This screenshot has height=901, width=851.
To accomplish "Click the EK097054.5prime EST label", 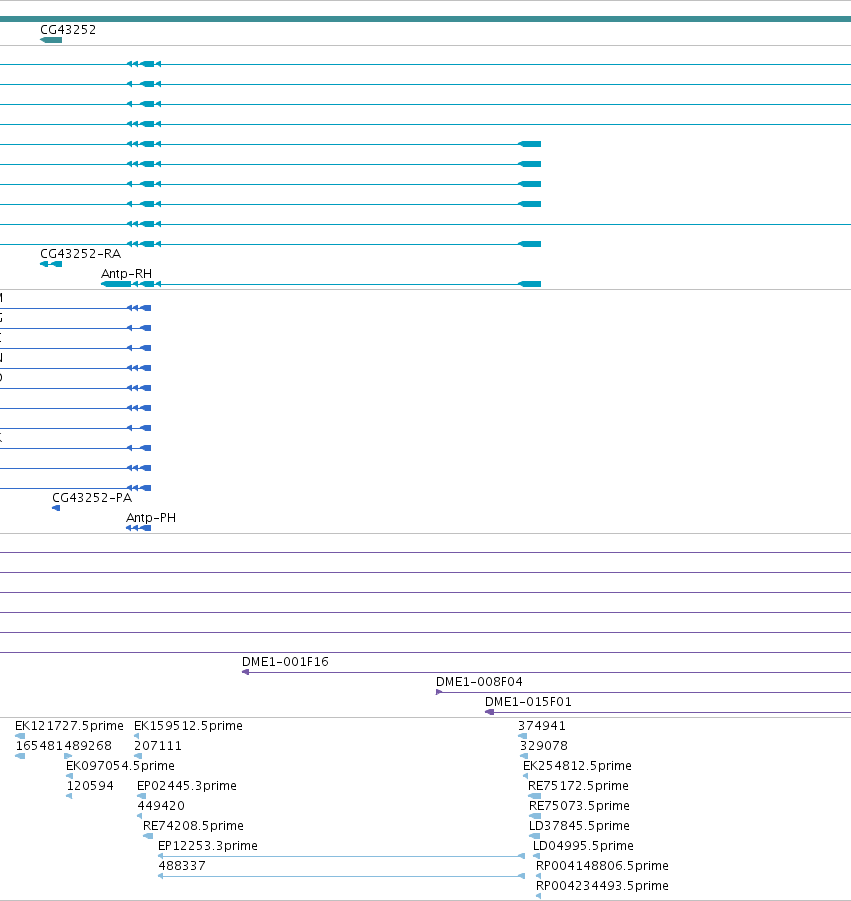I will (121, 765).
